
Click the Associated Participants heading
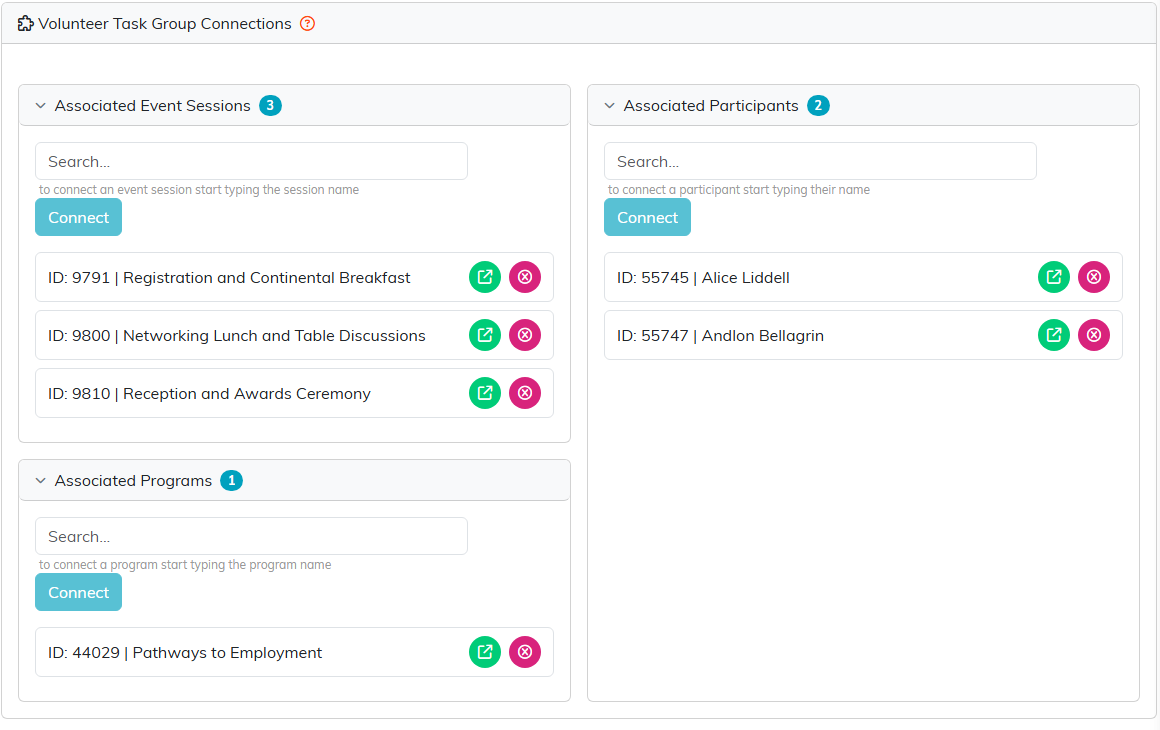711,106
